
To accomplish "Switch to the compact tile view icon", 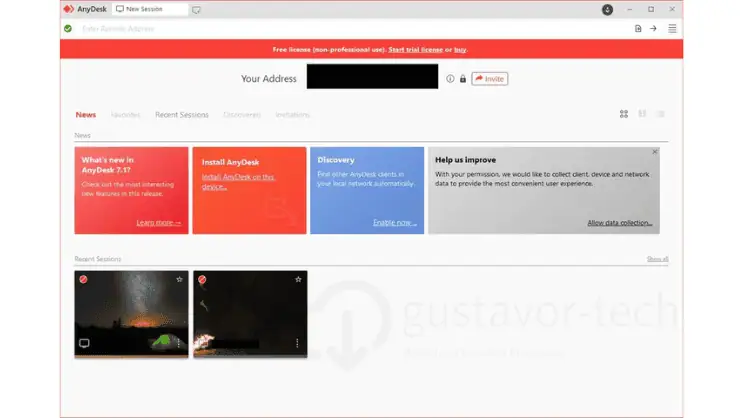I will (x=642, y=114).
